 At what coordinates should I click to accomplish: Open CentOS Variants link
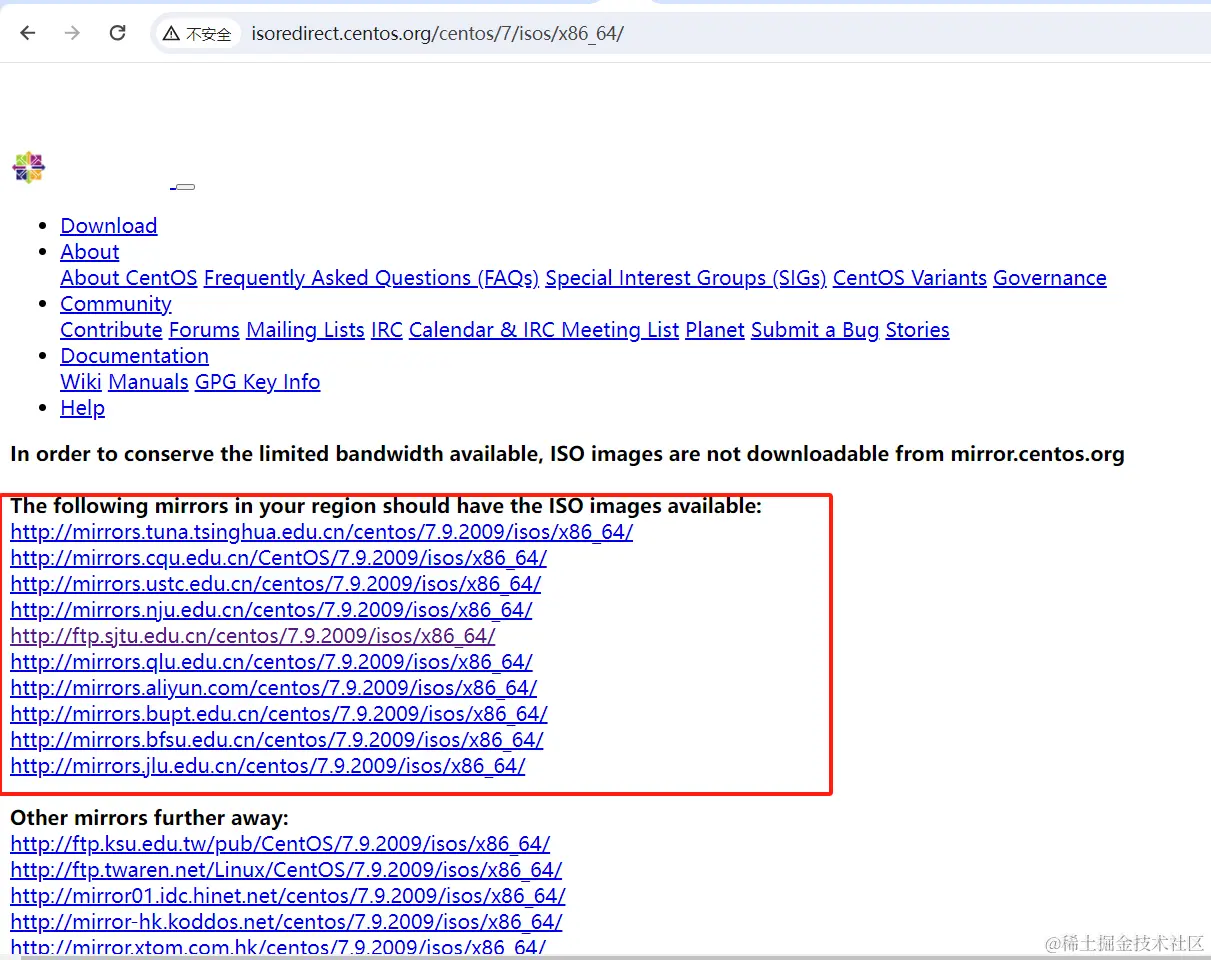(x=910, y=278)
